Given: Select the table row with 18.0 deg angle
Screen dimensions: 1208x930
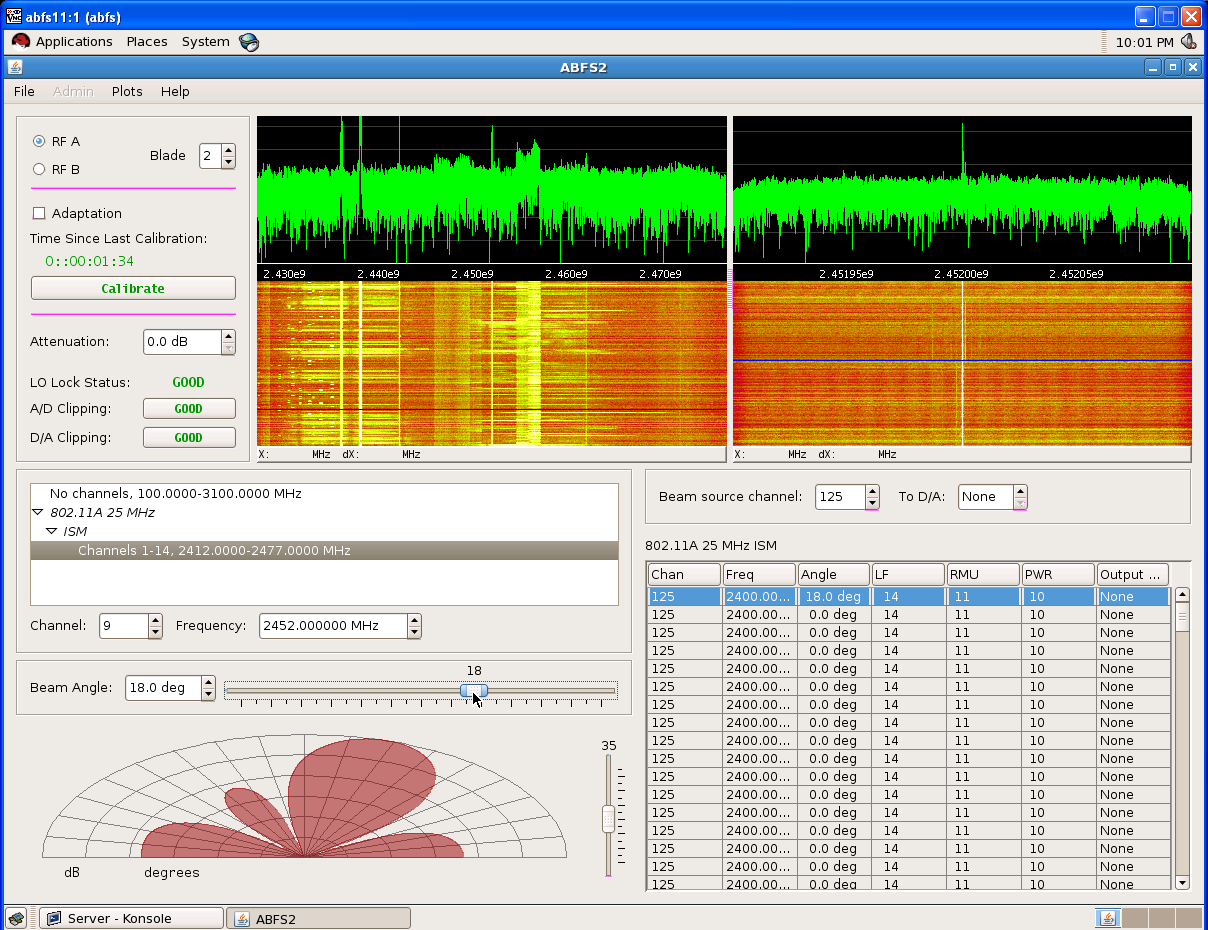Looking at the screenshot, I should tap(909, 596).
